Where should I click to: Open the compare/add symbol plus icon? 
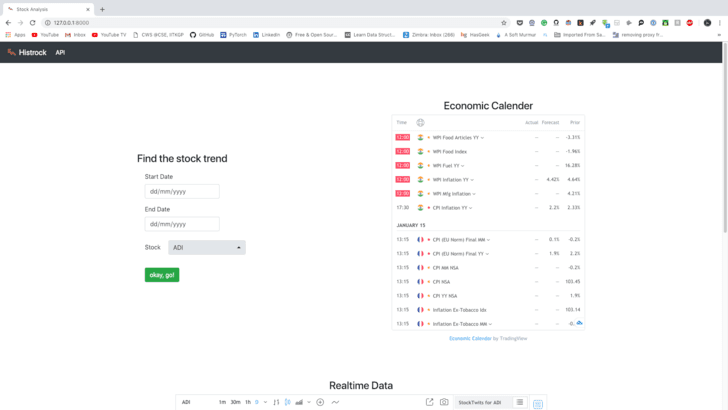[x=320, y=402]
